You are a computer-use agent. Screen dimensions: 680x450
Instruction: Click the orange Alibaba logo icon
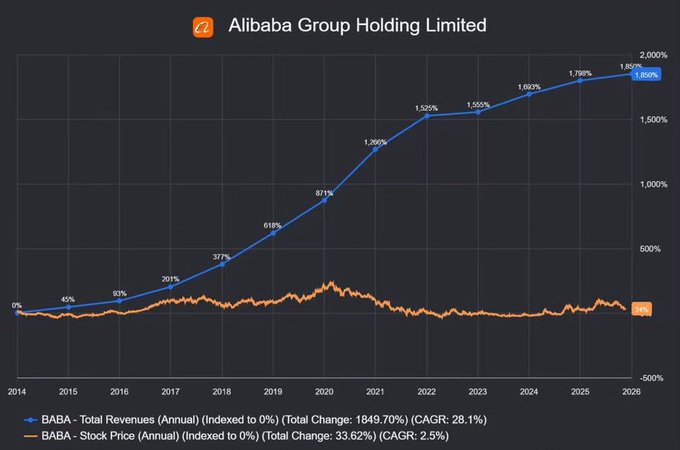pos(203,27)
